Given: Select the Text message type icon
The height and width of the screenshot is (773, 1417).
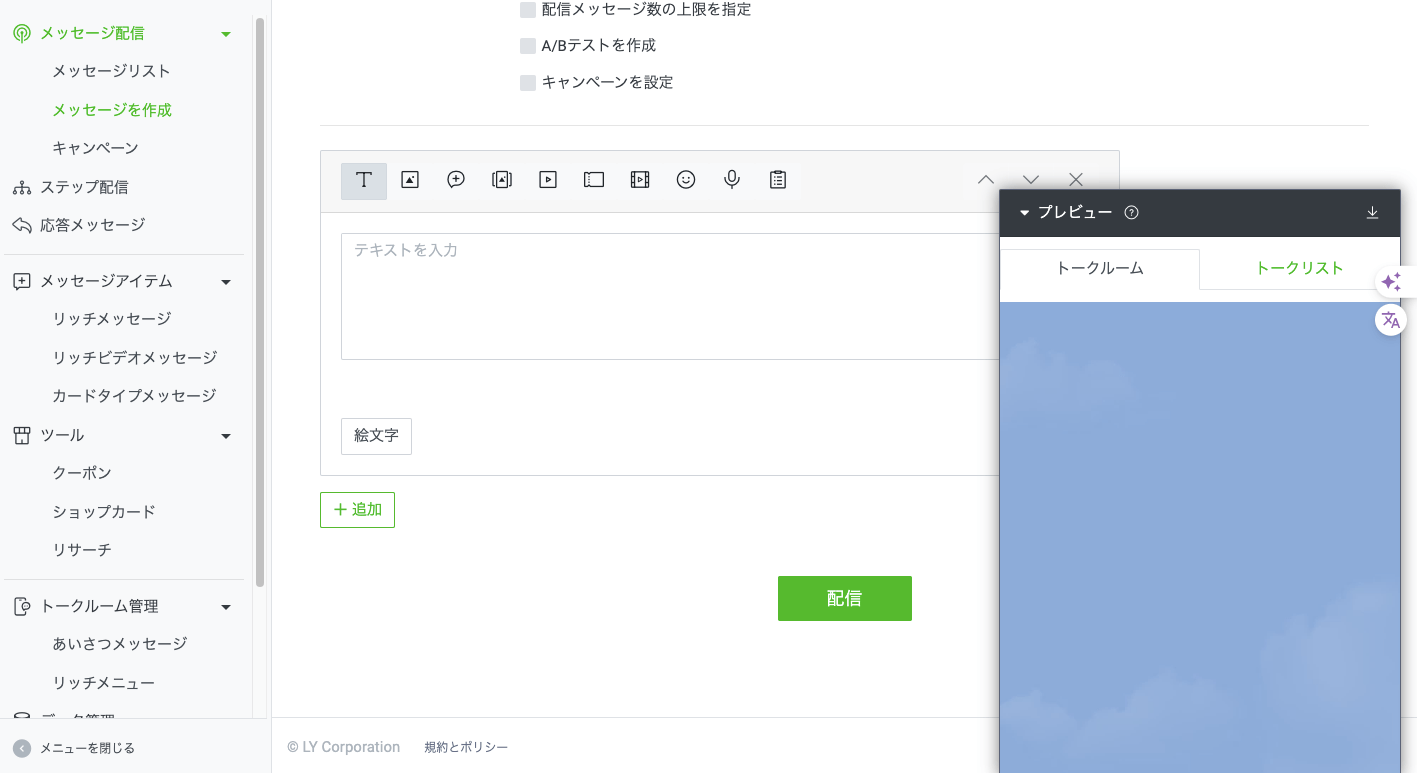Looking at the screenshot, I should (x=364, y=181).
